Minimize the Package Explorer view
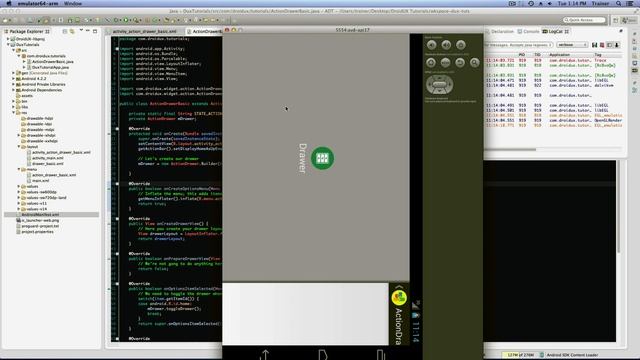The height and width of the screenshot is (360, 640). pyautogui.click(x=88, y=31)
